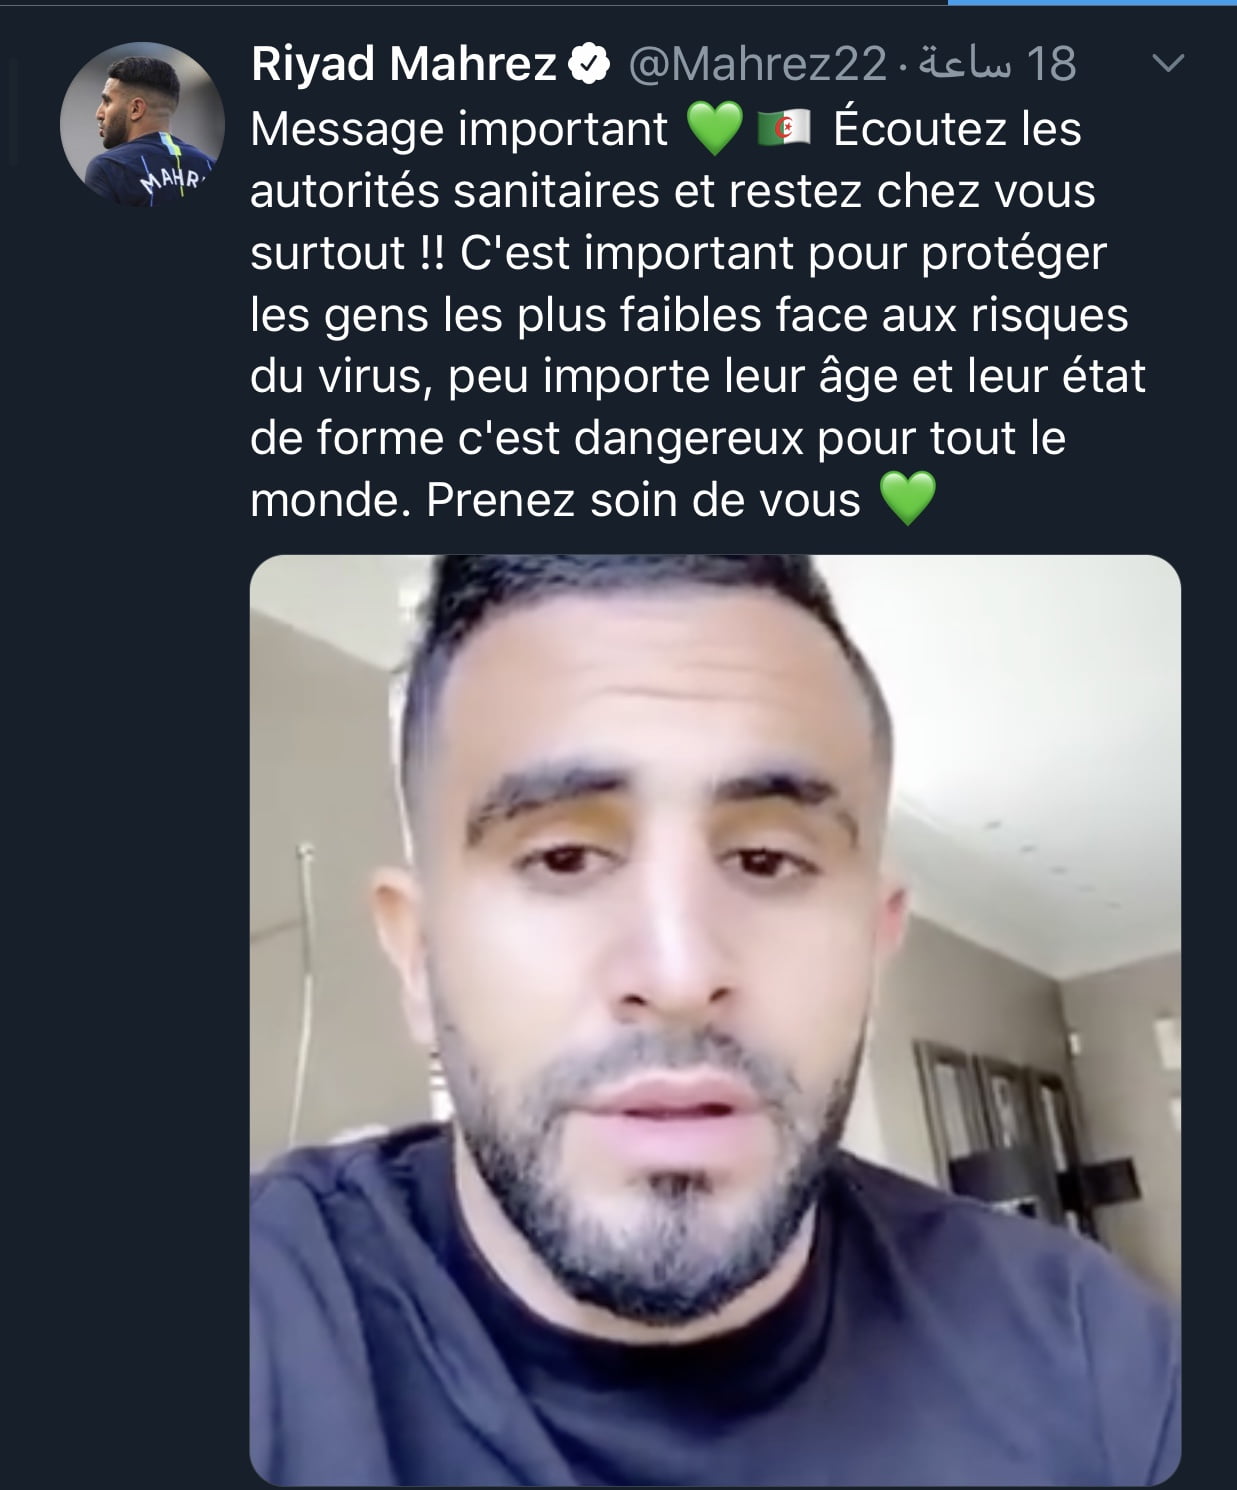Expand the tweet options chevron
Viewport: 1237px width, 1490px height.
pos(1169,64)
